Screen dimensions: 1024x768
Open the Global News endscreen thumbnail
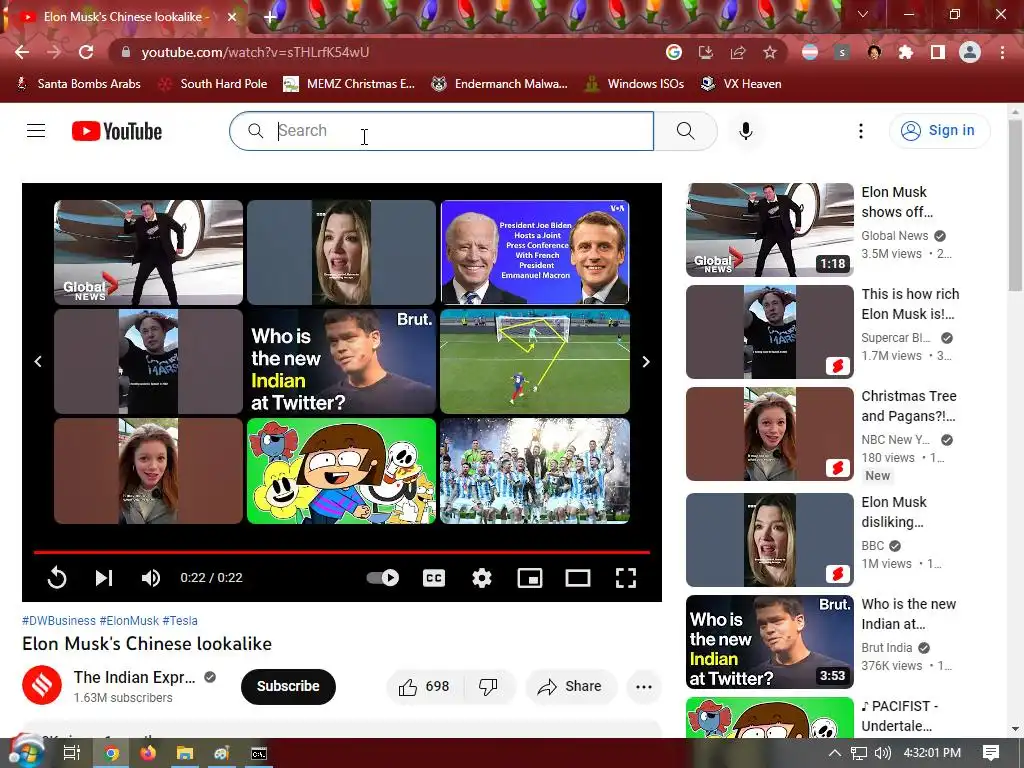point(148,253)
